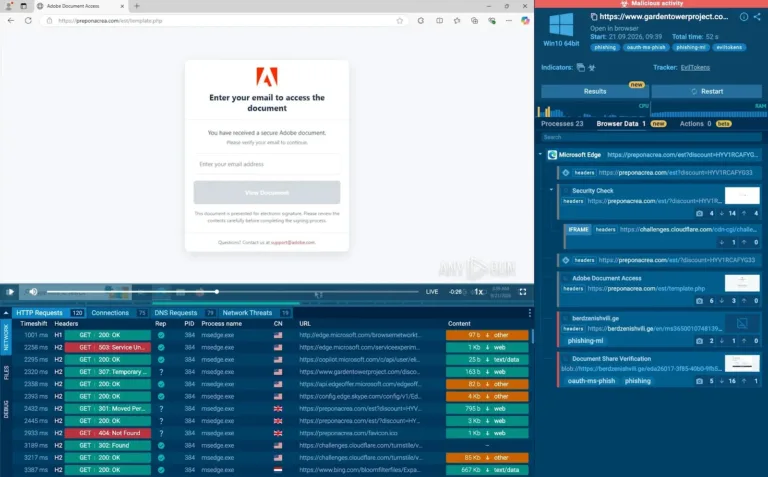The image size is (768, 477).
Task: Open headers for the berdzenishvili.ge entry
Action: pyautogui.click(x=573, y=329)
